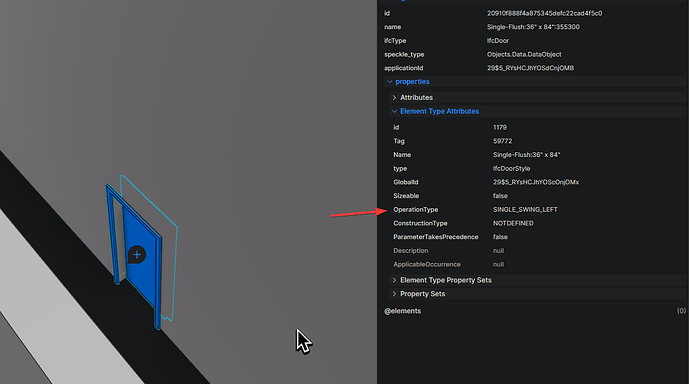Screen dimensions: 689x384
Task: Collapse Element Type Attributes section
Action: (x=394, y=112)
